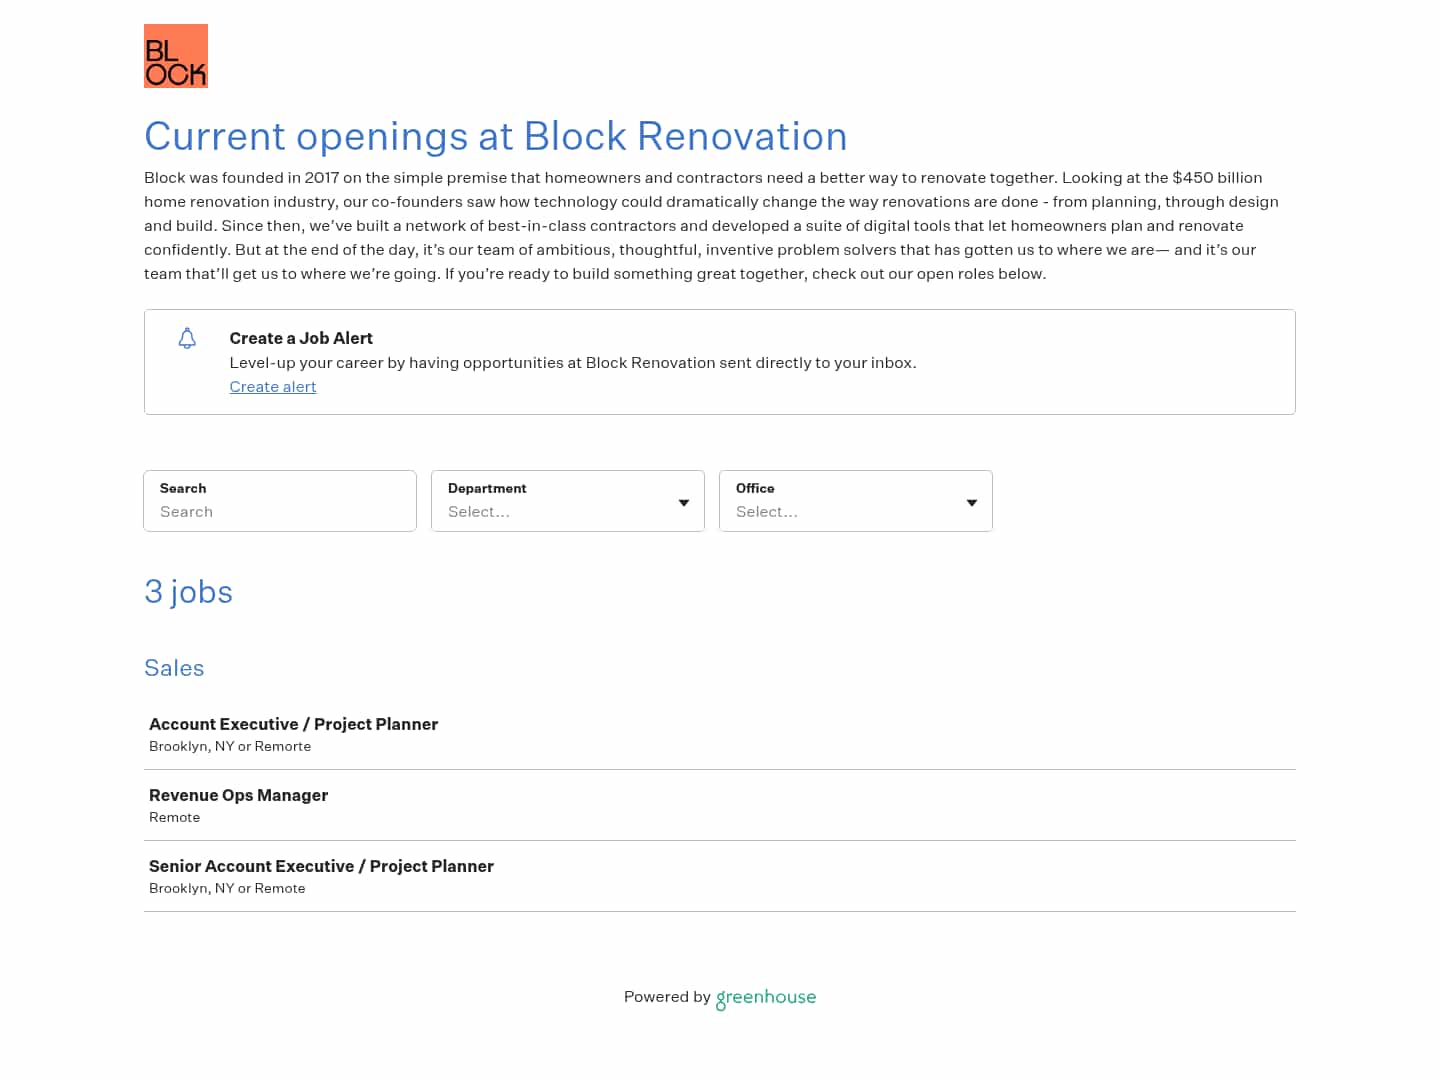The image size is (1440, 1080).
Task: Click the Sales department heading
Action: pos(174,668)
